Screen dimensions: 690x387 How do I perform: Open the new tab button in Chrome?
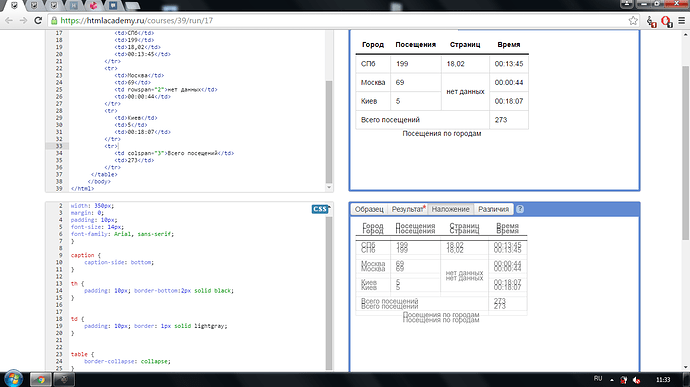pos(132,6)
